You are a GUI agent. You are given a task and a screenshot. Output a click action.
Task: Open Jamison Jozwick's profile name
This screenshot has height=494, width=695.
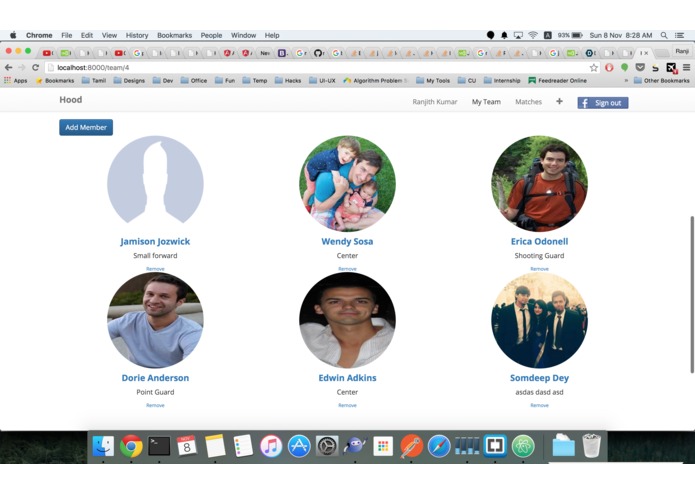155,241
